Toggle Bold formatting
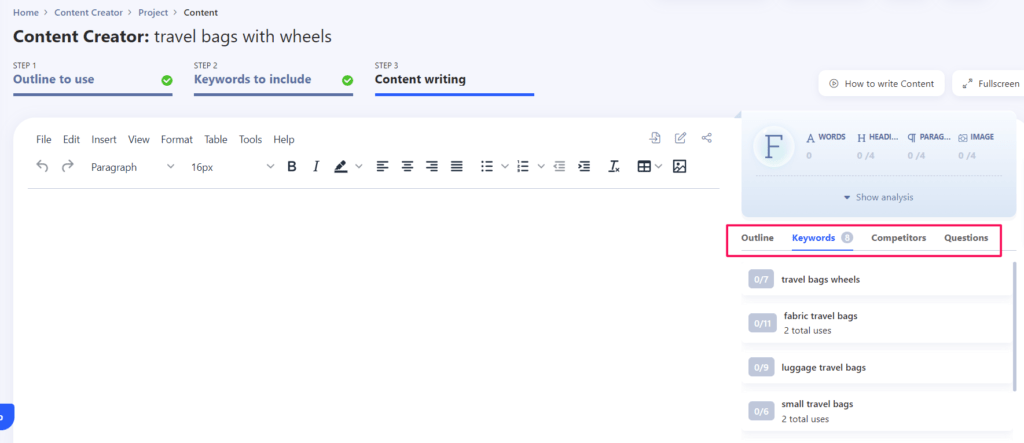Viewport: 1024px width, 443px height. click(x=292, y=167)
